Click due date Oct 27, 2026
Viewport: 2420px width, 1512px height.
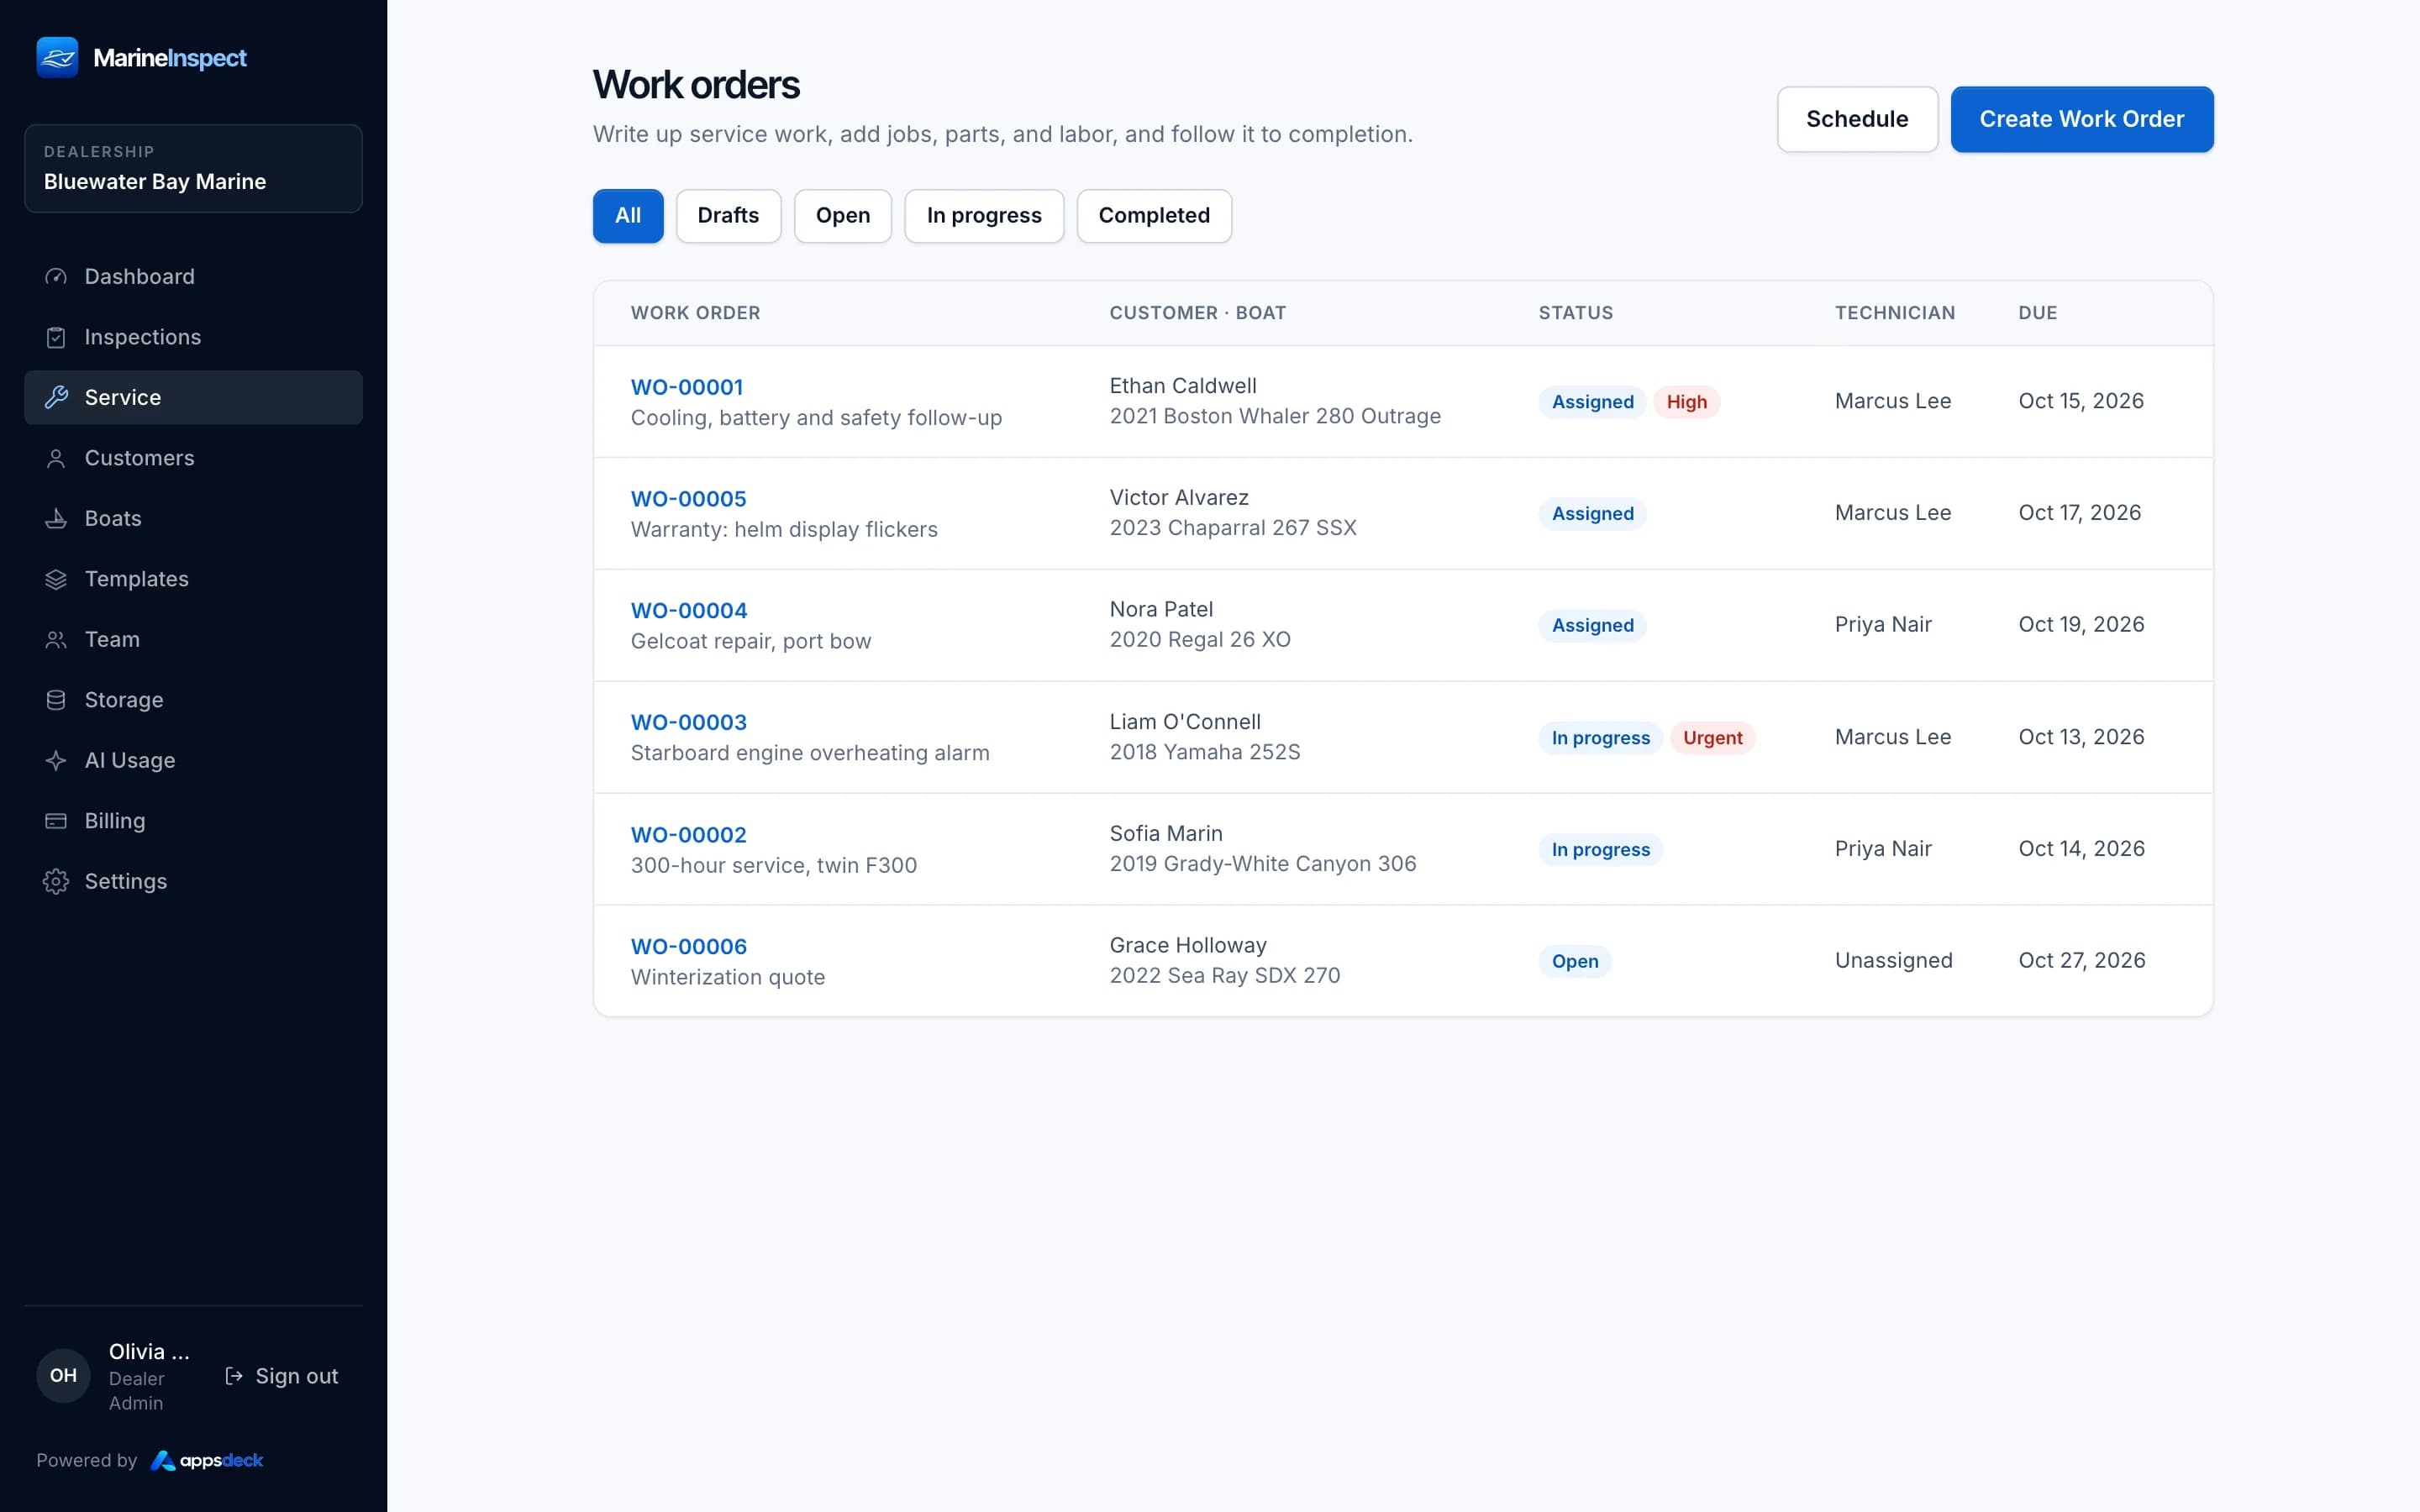pyautogui.click(x=2082, y=961)
